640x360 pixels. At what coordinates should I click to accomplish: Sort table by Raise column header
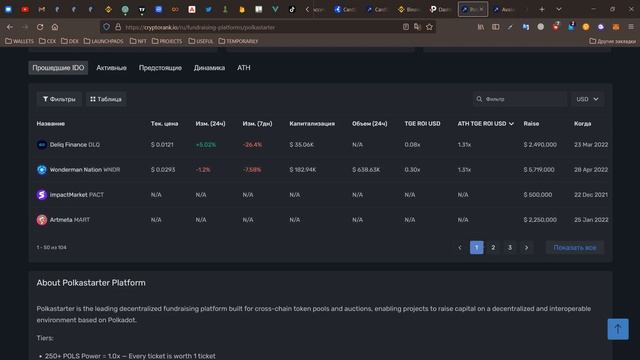click(x=531, y=124)
